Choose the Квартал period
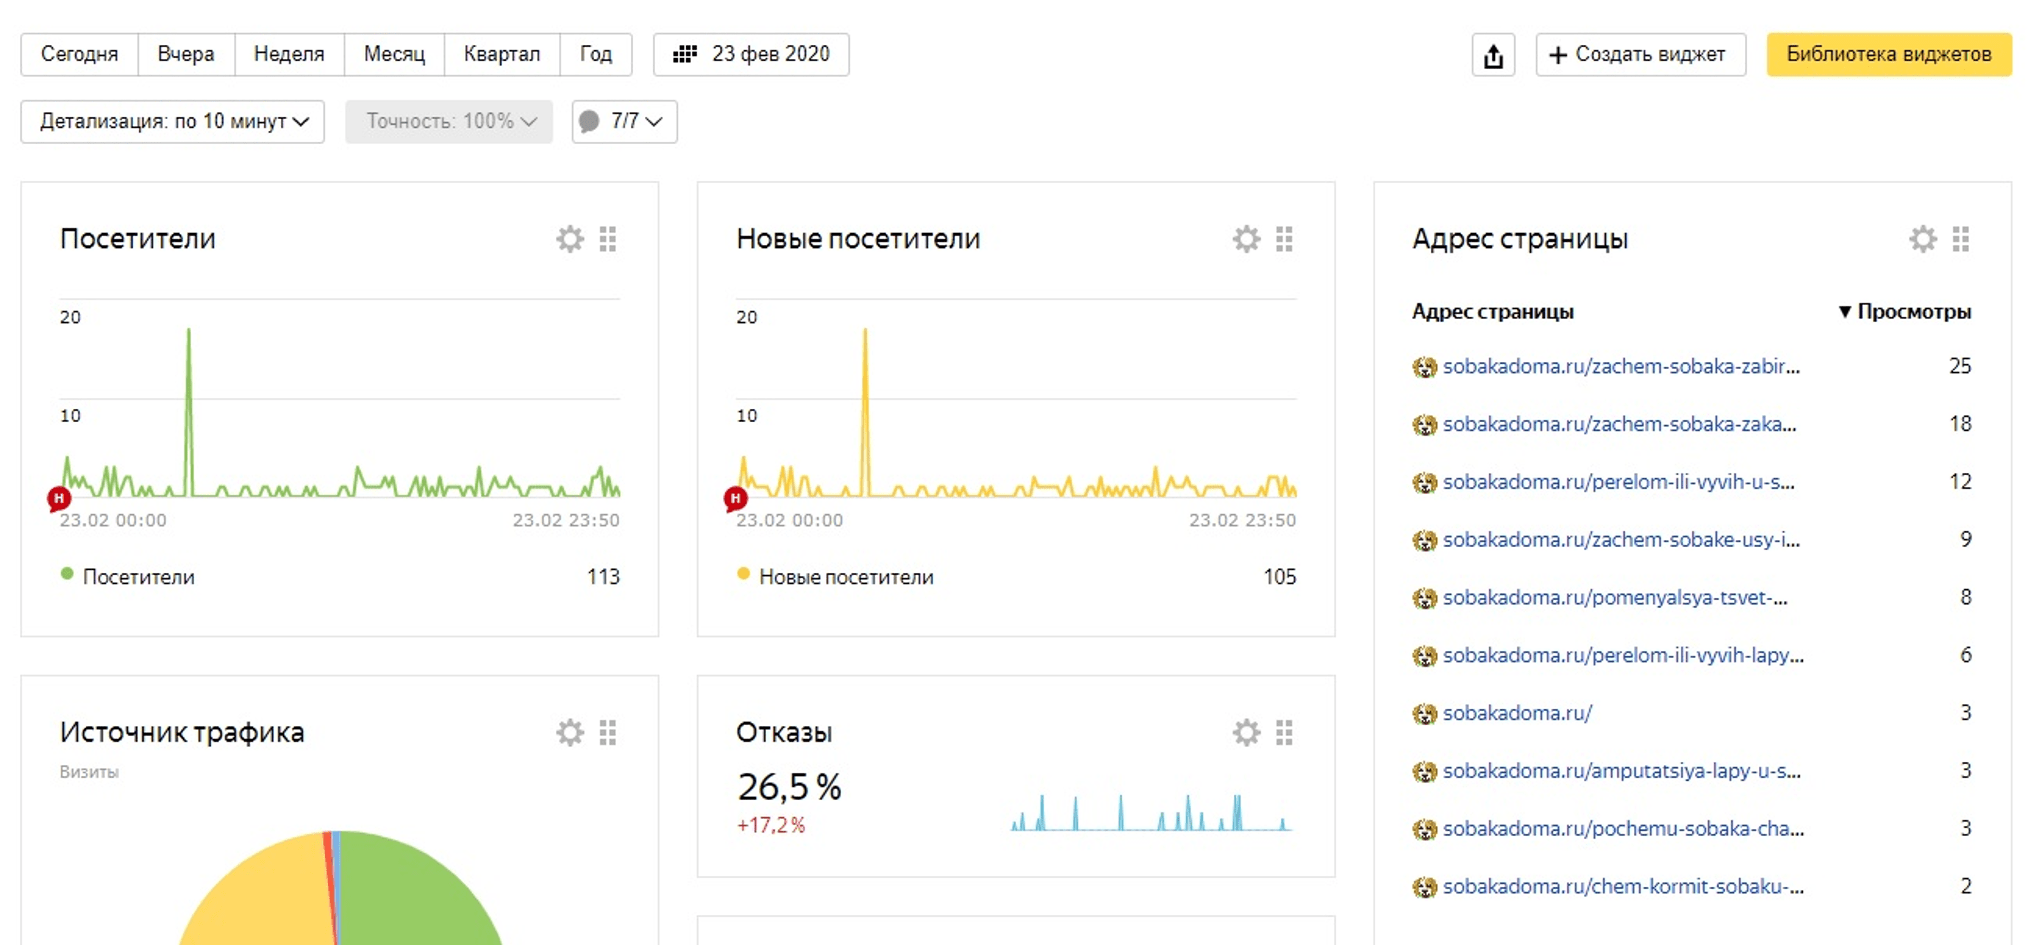 502,54
